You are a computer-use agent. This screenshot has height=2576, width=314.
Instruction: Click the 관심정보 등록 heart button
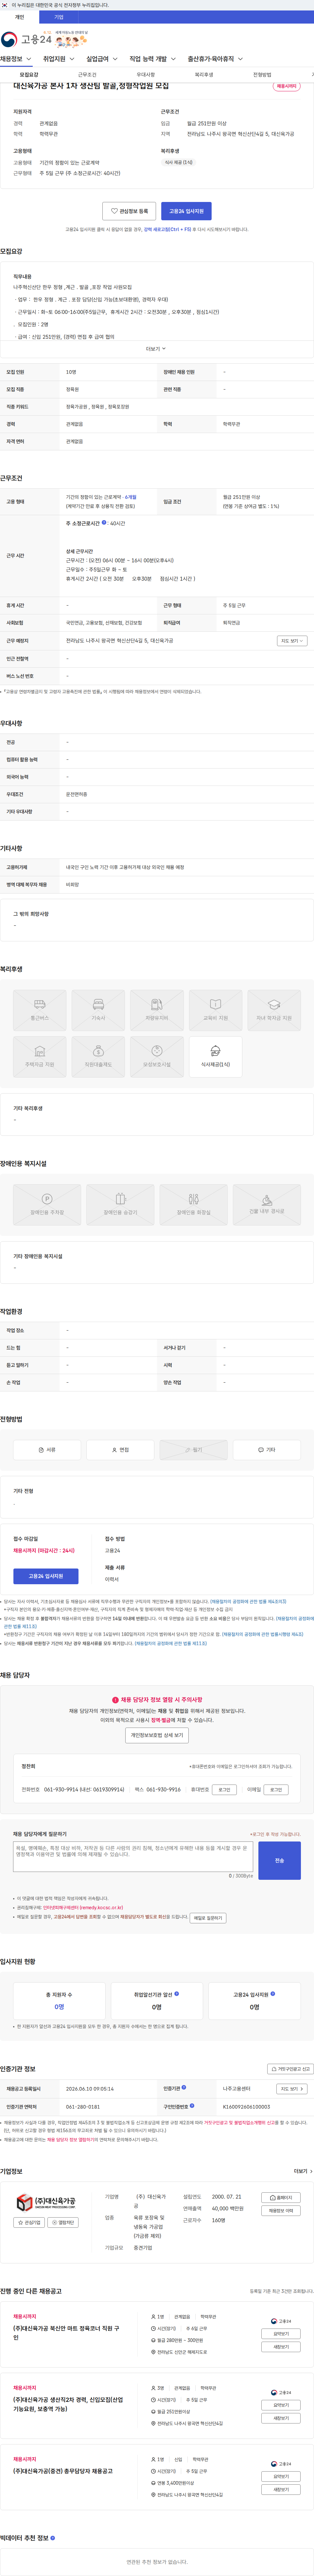129,211
